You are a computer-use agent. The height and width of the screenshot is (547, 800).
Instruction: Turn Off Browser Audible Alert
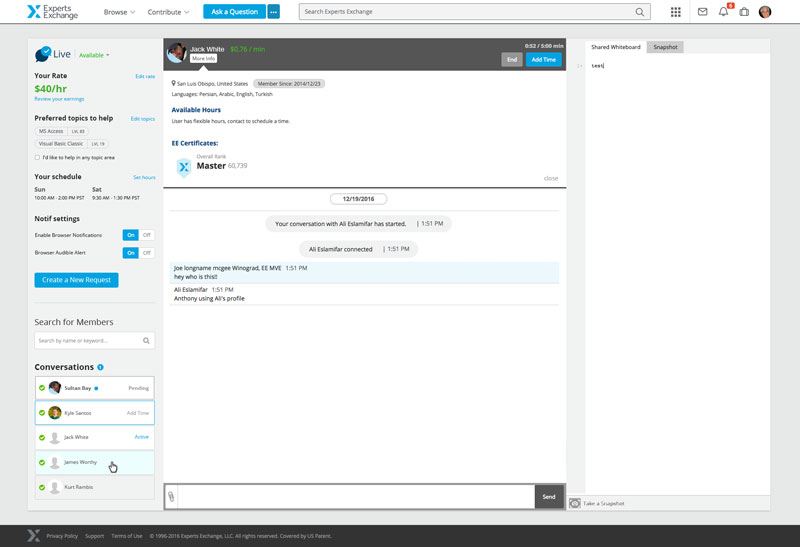[147, 253]
